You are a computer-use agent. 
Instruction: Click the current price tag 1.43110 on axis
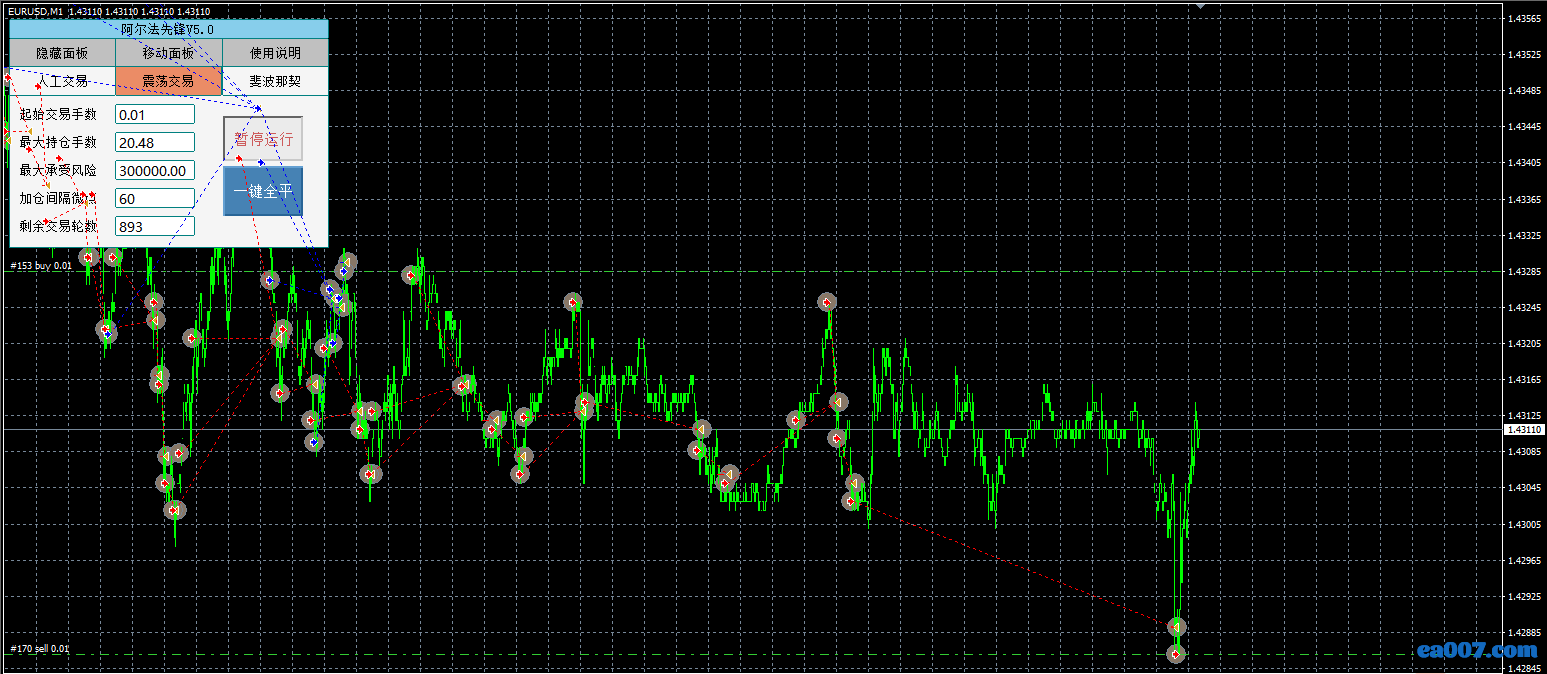(1524, 429)
